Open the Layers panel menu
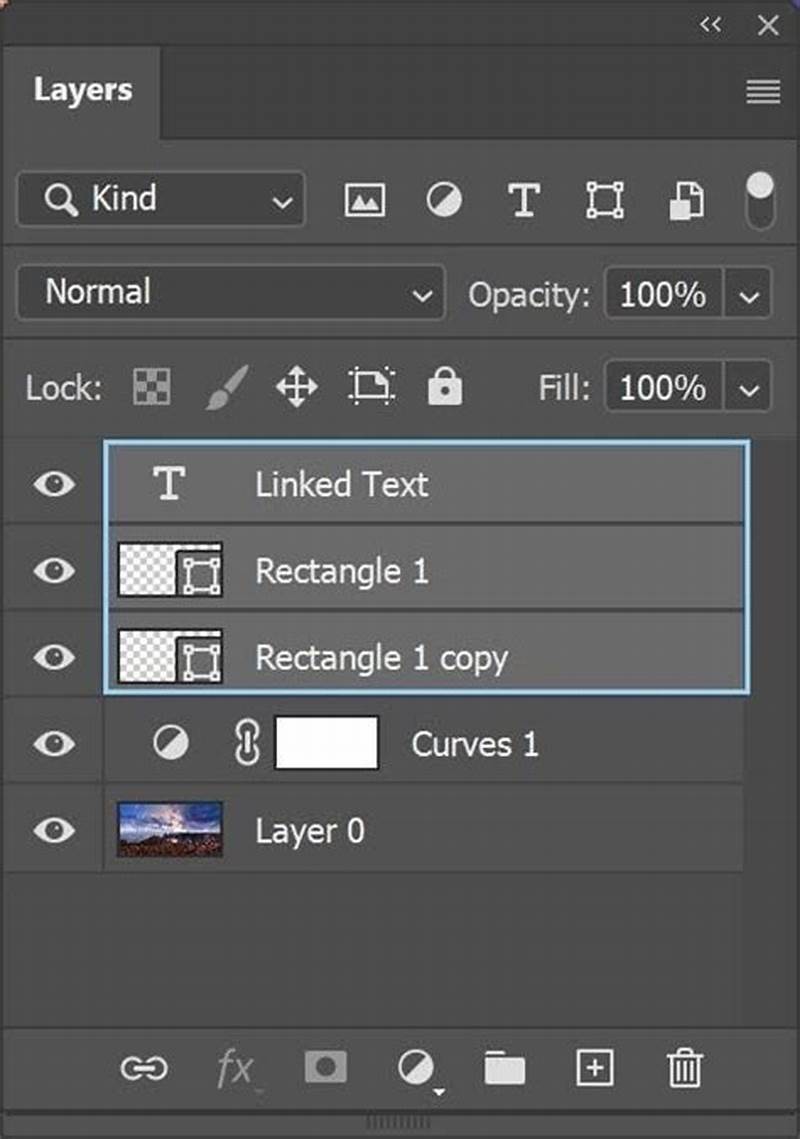This screenshot has width=800, height=1139. [x=762, y=91]
